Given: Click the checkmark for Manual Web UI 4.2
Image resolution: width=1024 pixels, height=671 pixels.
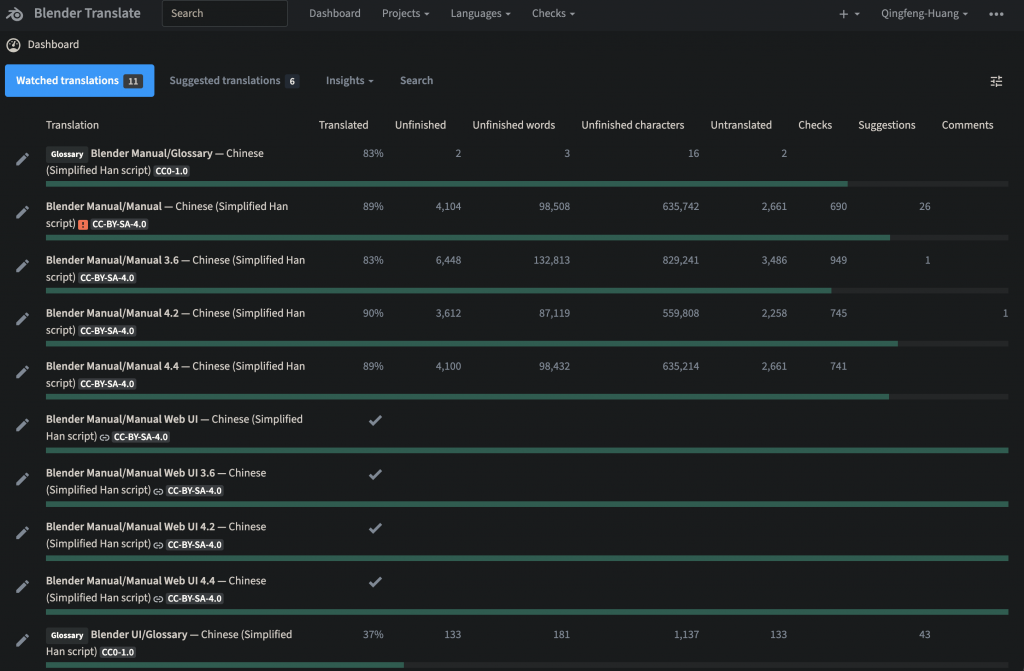Looking at the screenshot, I should (375, 528).
